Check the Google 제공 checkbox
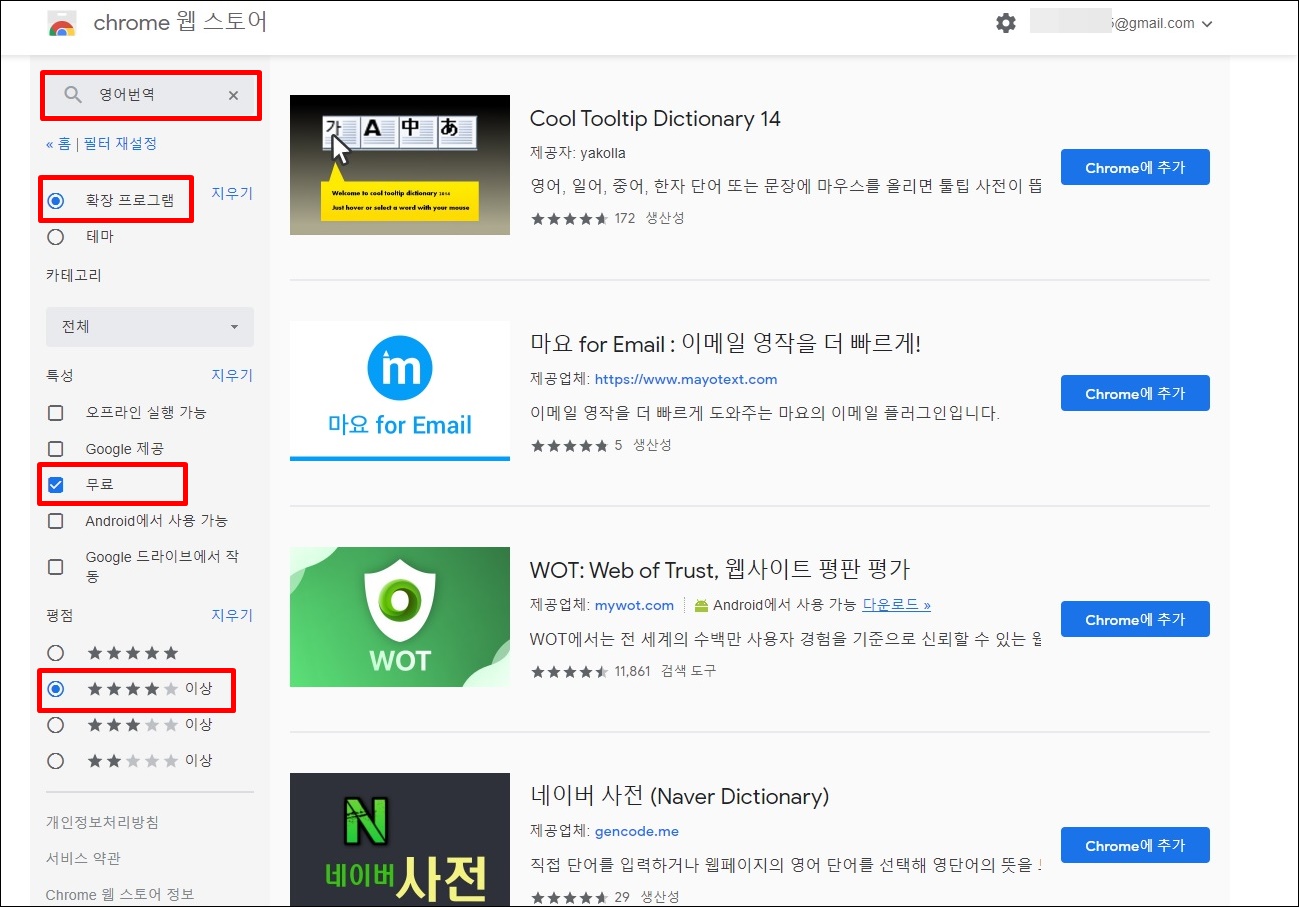The height and width of the screenshot is (907, 1299). tap(56, 449)
